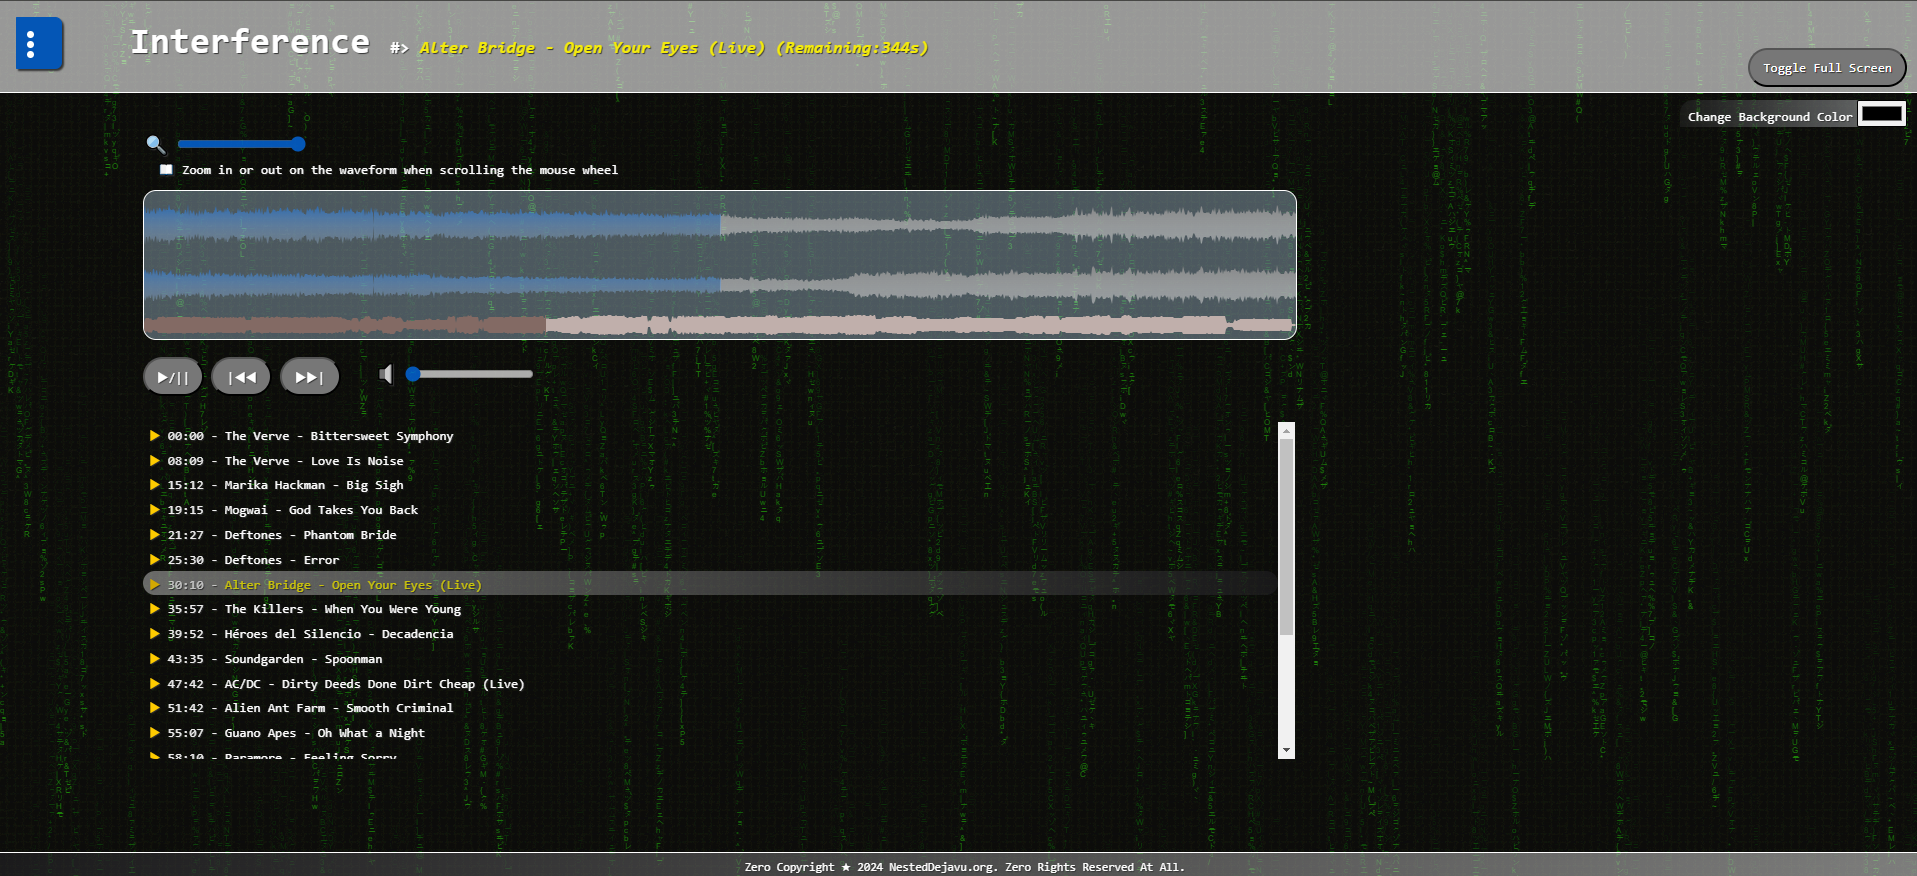1917x876 pixels.
Task: Click the volume slider track
Action: [x=470, y=374]
